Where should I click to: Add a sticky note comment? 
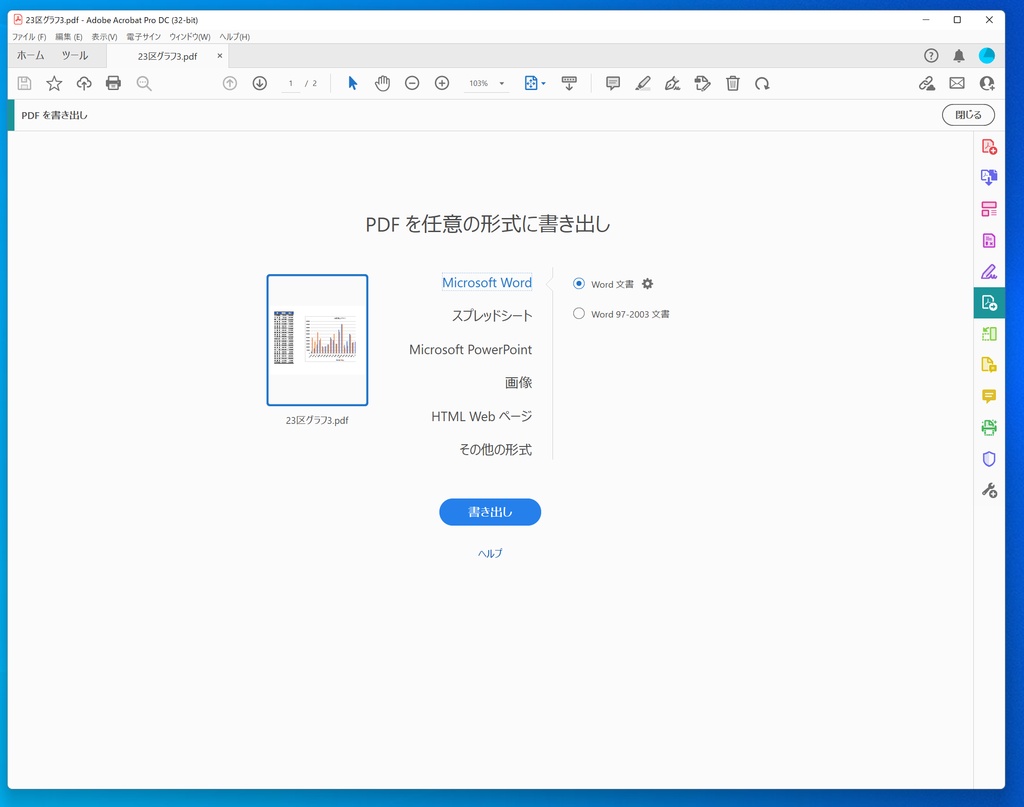tap(613, 84)
